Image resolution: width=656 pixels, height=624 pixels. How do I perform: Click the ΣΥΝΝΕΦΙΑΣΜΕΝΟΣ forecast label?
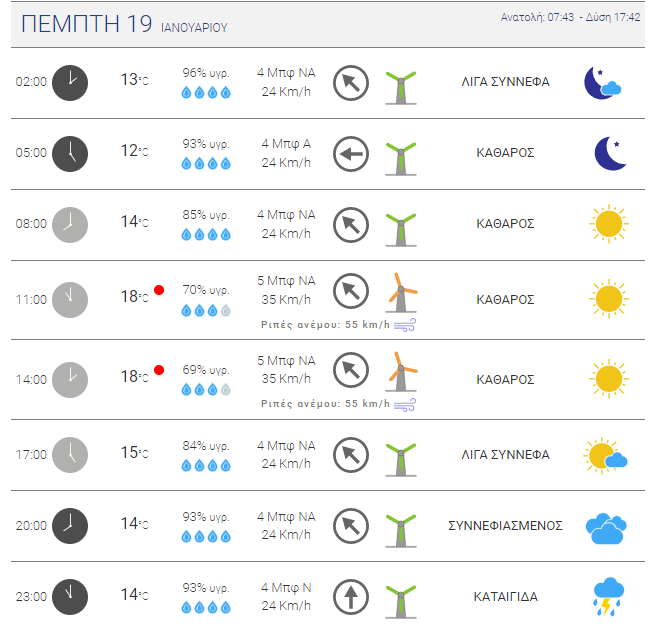pyautogui.click(x=505, y=526)
